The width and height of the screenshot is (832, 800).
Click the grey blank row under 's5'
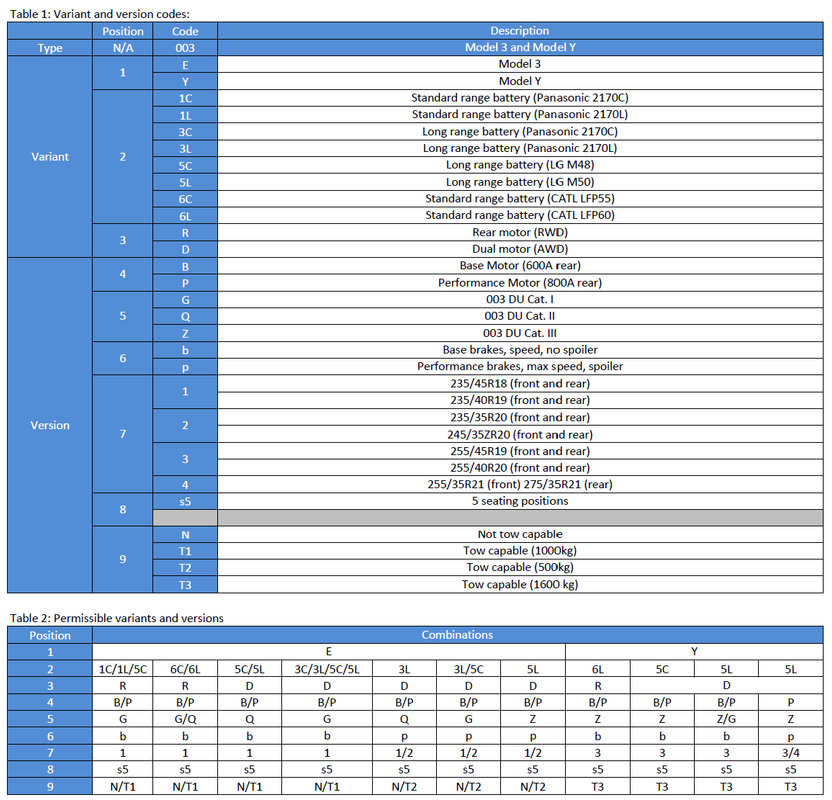tap(488, 517)
